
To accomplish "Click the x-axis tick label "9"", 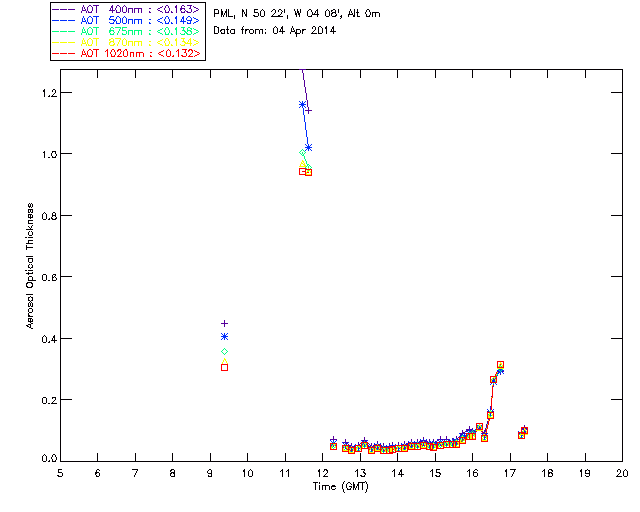I will tap(210, 473).
